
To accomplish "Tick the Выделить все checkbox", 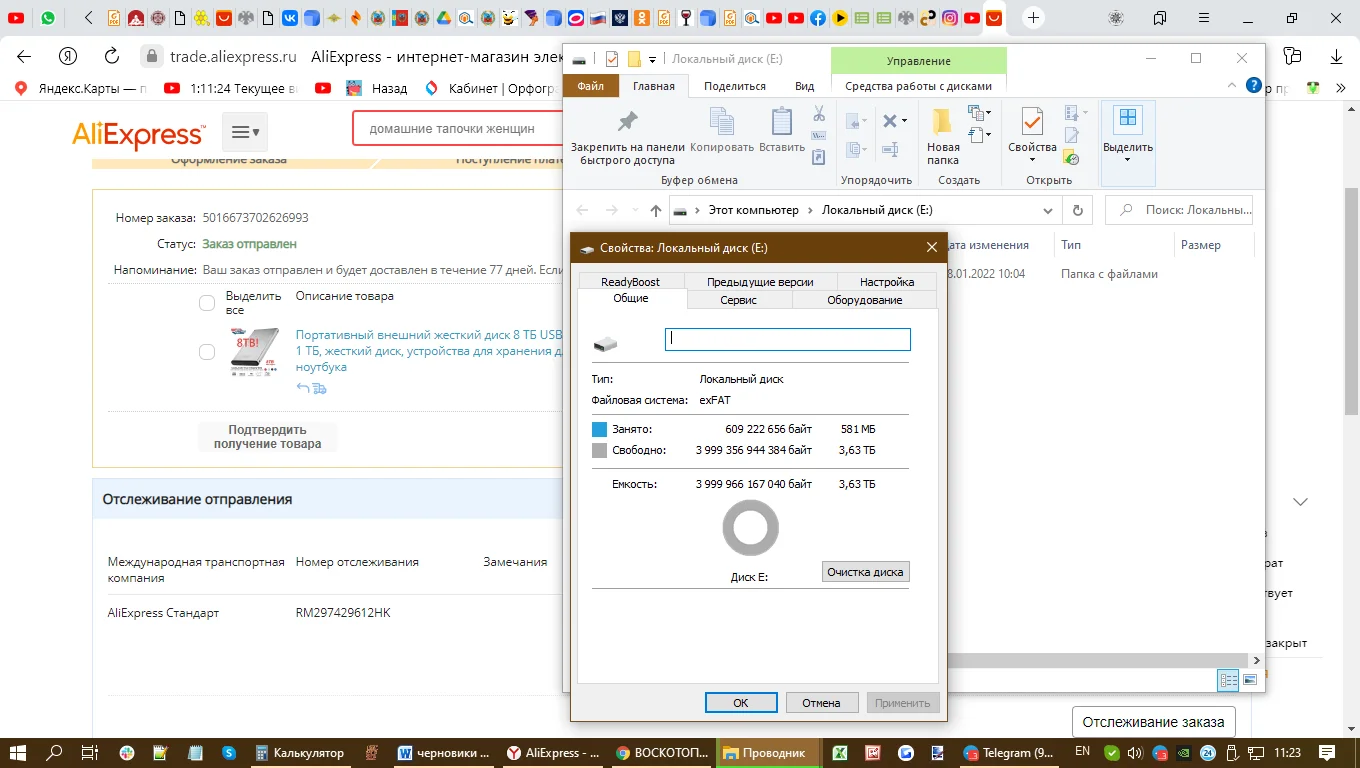I will point(207,303).
